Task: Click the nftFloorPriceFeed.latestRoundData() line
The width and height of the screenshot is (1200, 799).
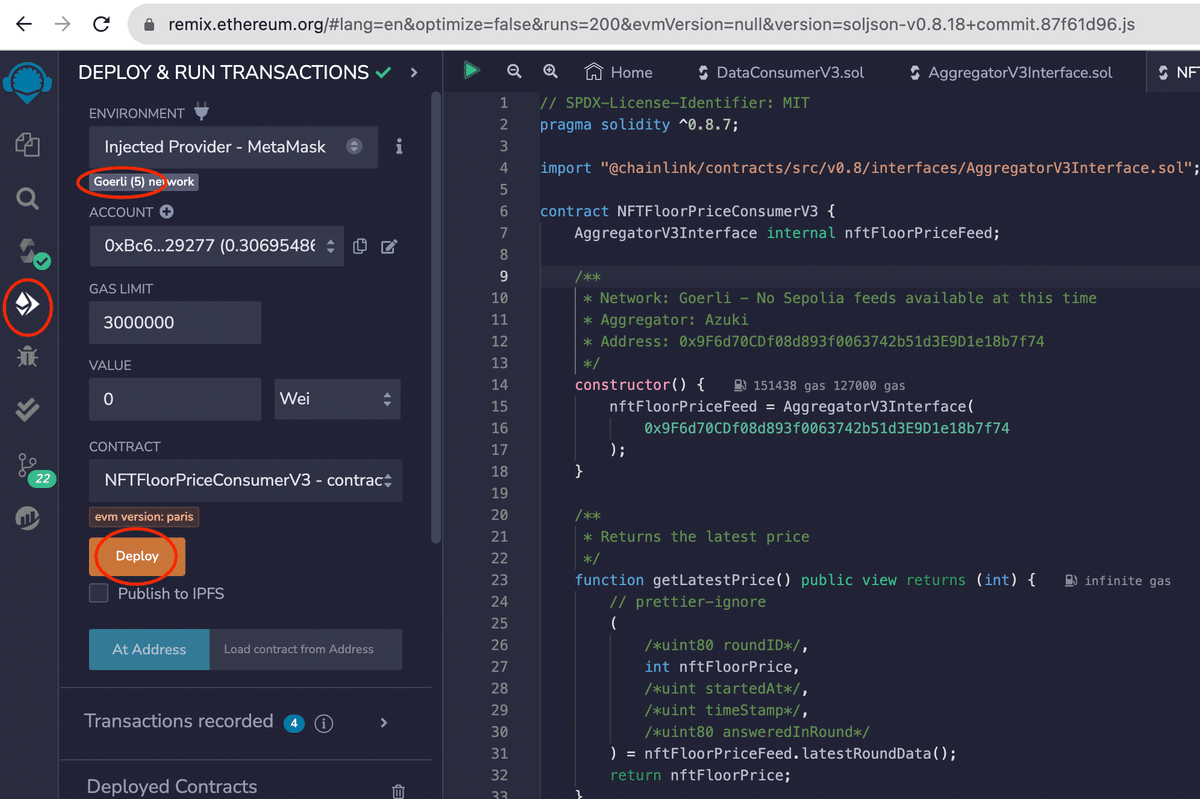Action: click(783, 753)
